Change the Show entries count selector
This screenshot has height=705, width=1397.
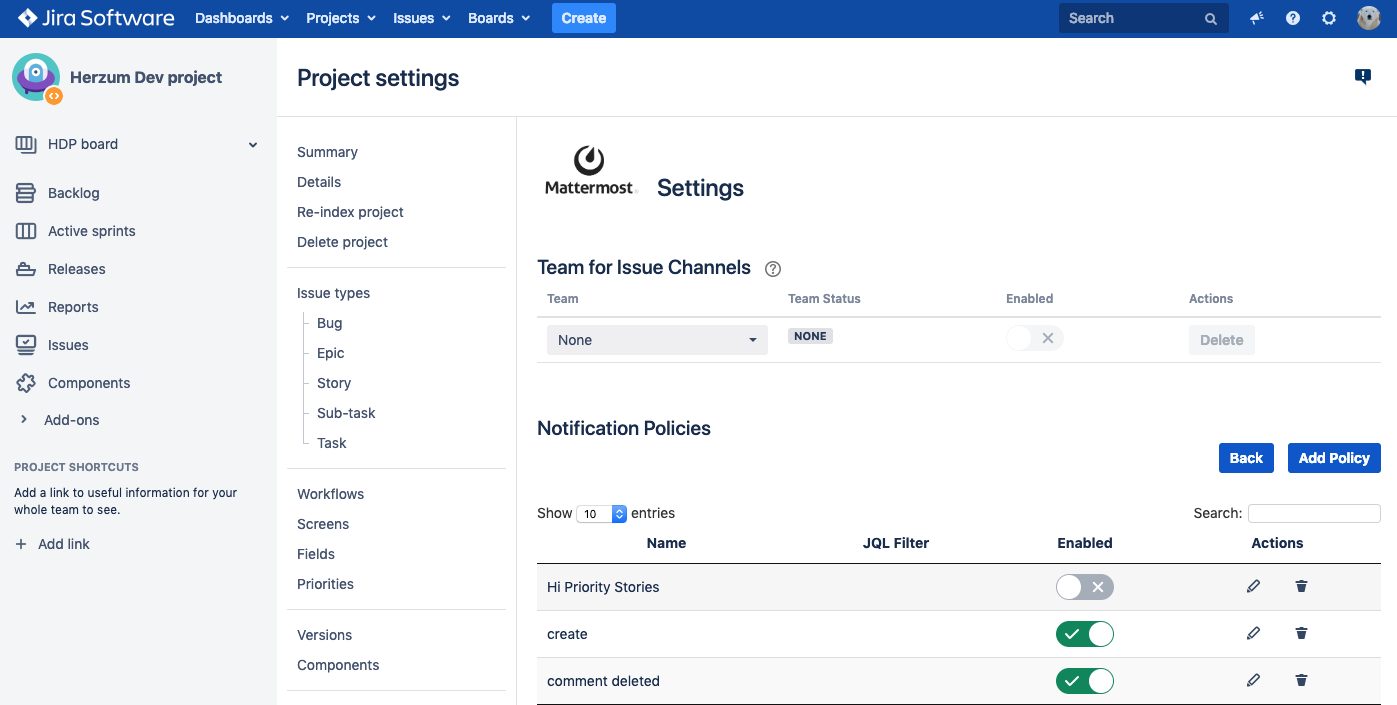click(601, 514)
